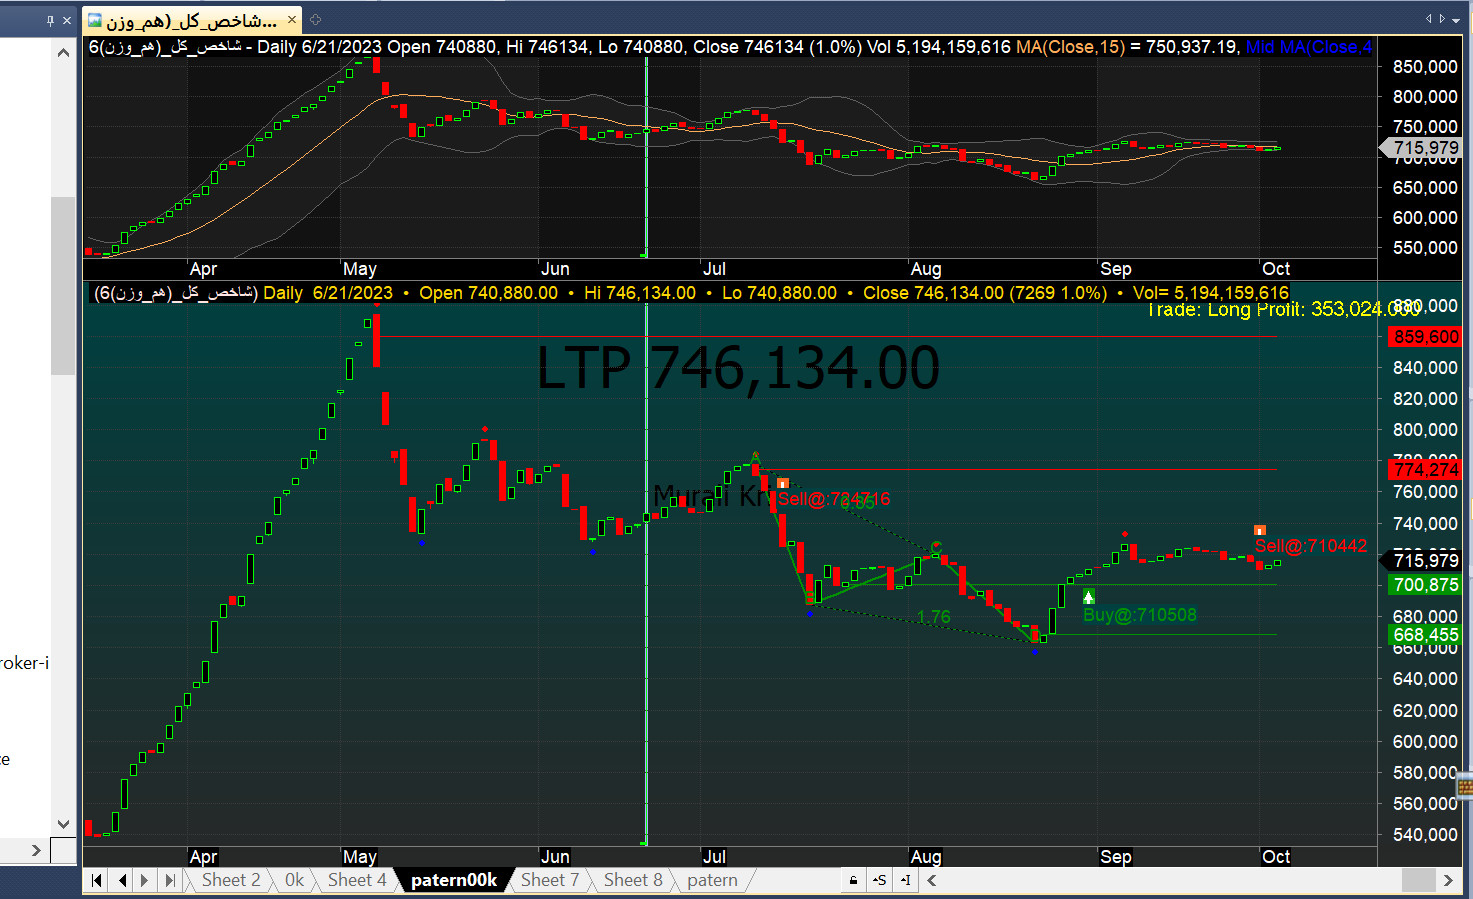Open the window list dropdown arrow
This screenshot has width=1473, height=899.
[1454, 19]
